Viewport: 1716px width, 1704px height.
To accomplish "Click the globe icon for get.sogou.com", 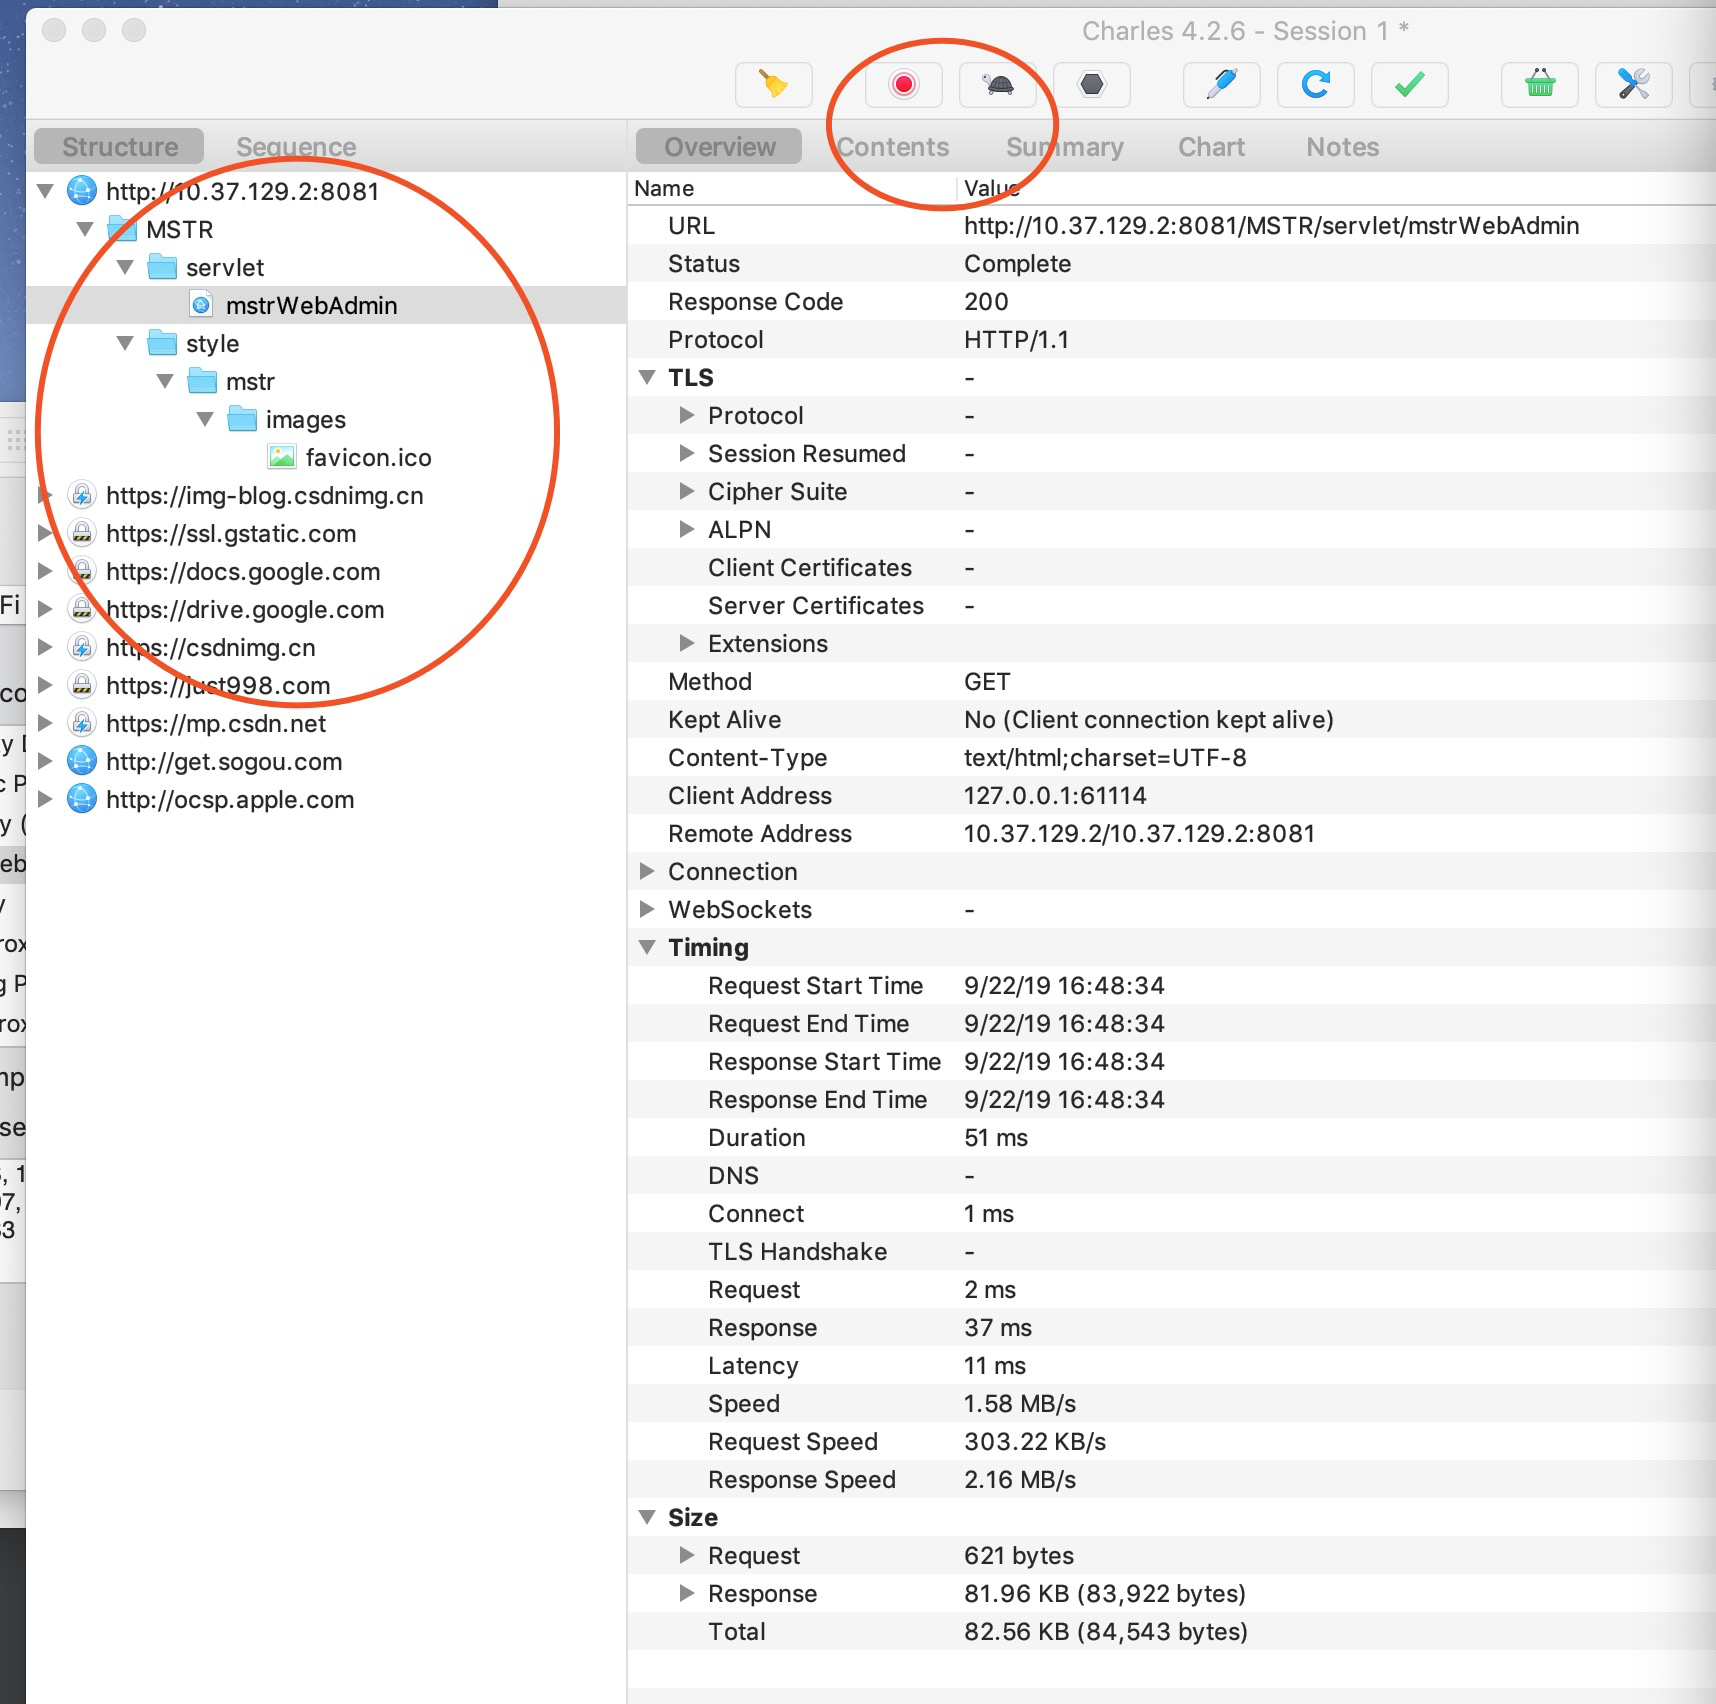I will pos(82,761).
